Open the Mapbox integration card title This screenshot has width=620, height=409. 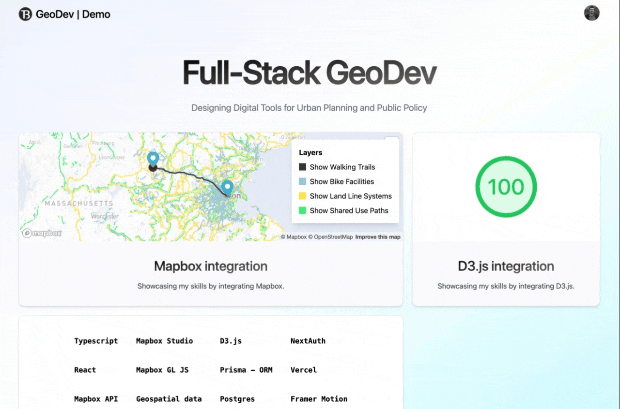tap(211, 266)
